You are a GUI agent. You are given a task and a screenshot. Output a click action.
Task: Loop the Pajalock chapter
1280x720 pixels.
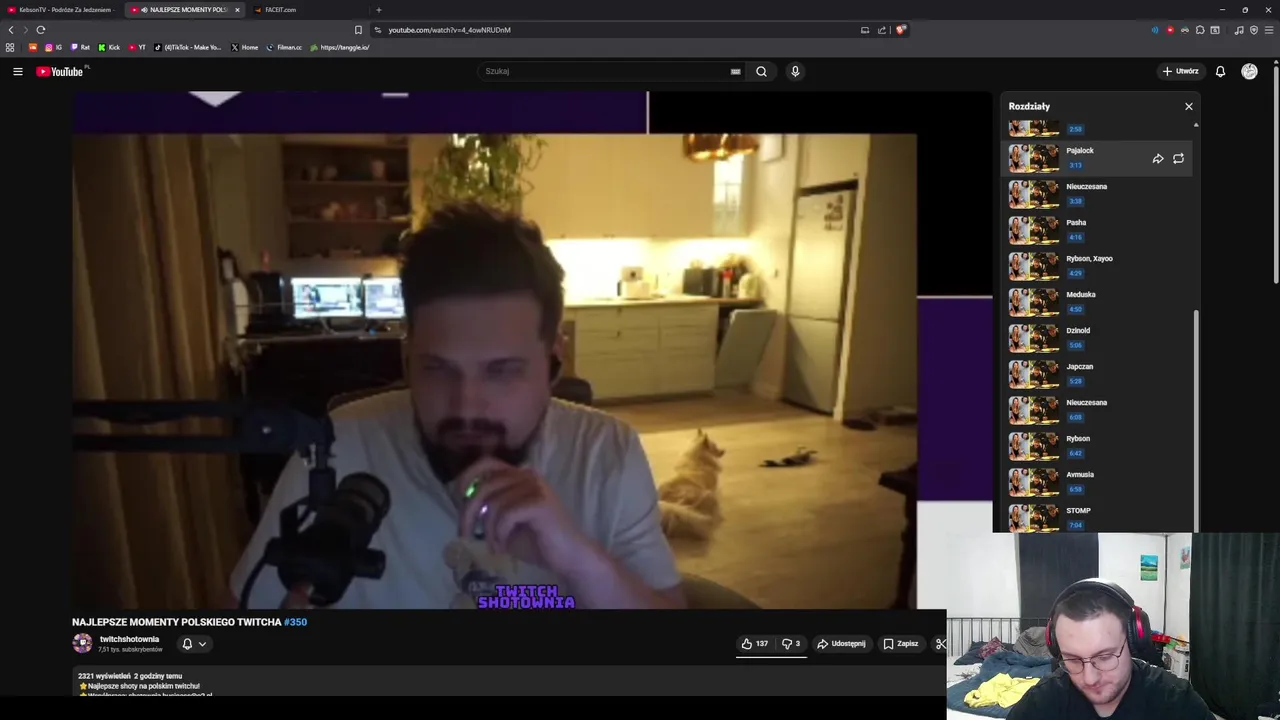(x=1178, y=158)
